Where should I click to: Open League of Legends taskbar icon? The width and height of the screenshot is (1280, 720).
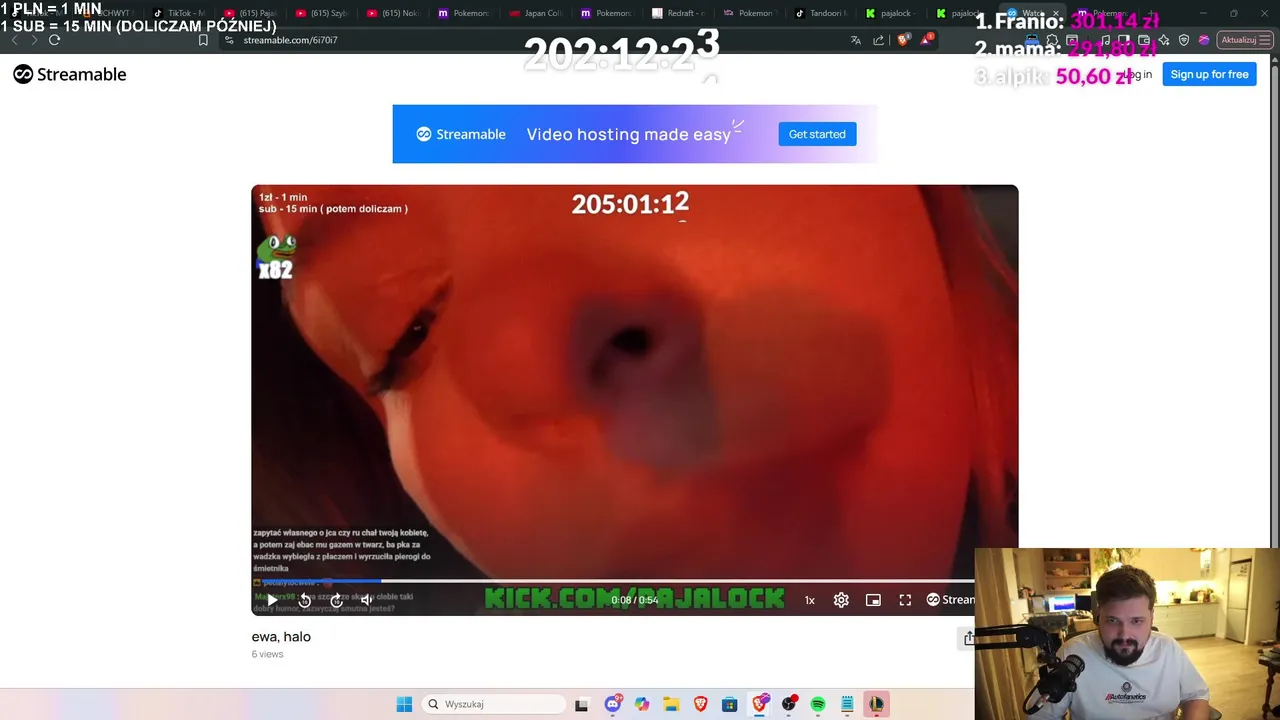click(876, 704)
